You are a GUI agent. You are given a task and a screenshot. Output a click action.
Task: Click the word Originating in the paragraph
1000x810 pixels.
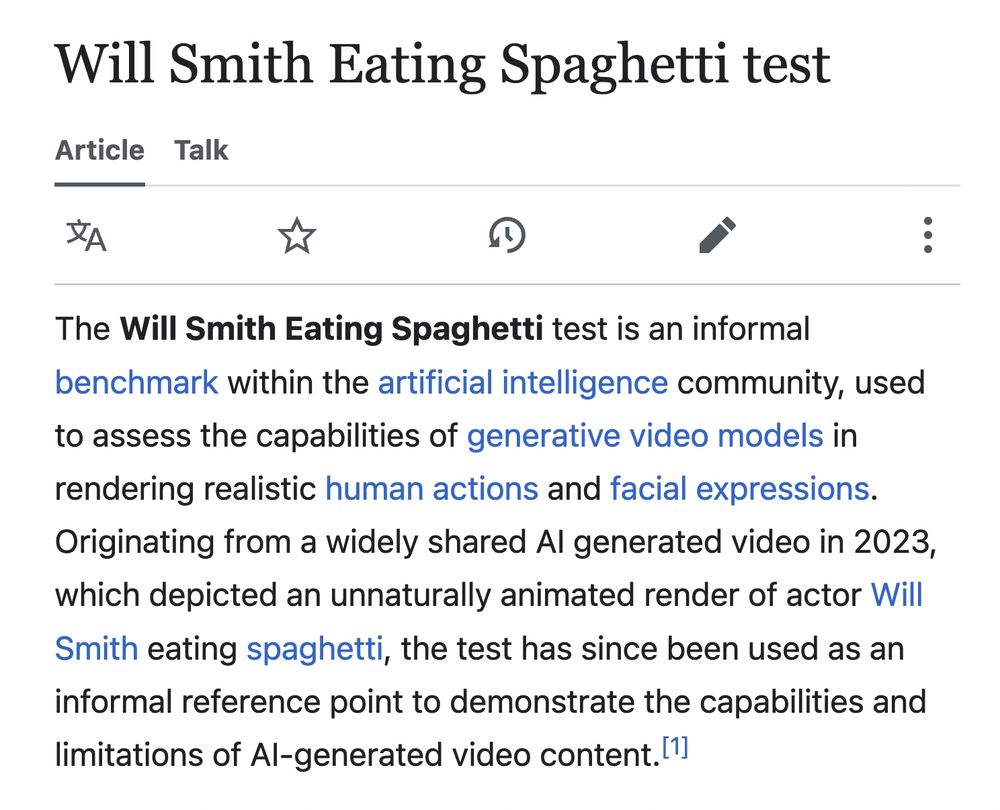(x=134, y=542)
